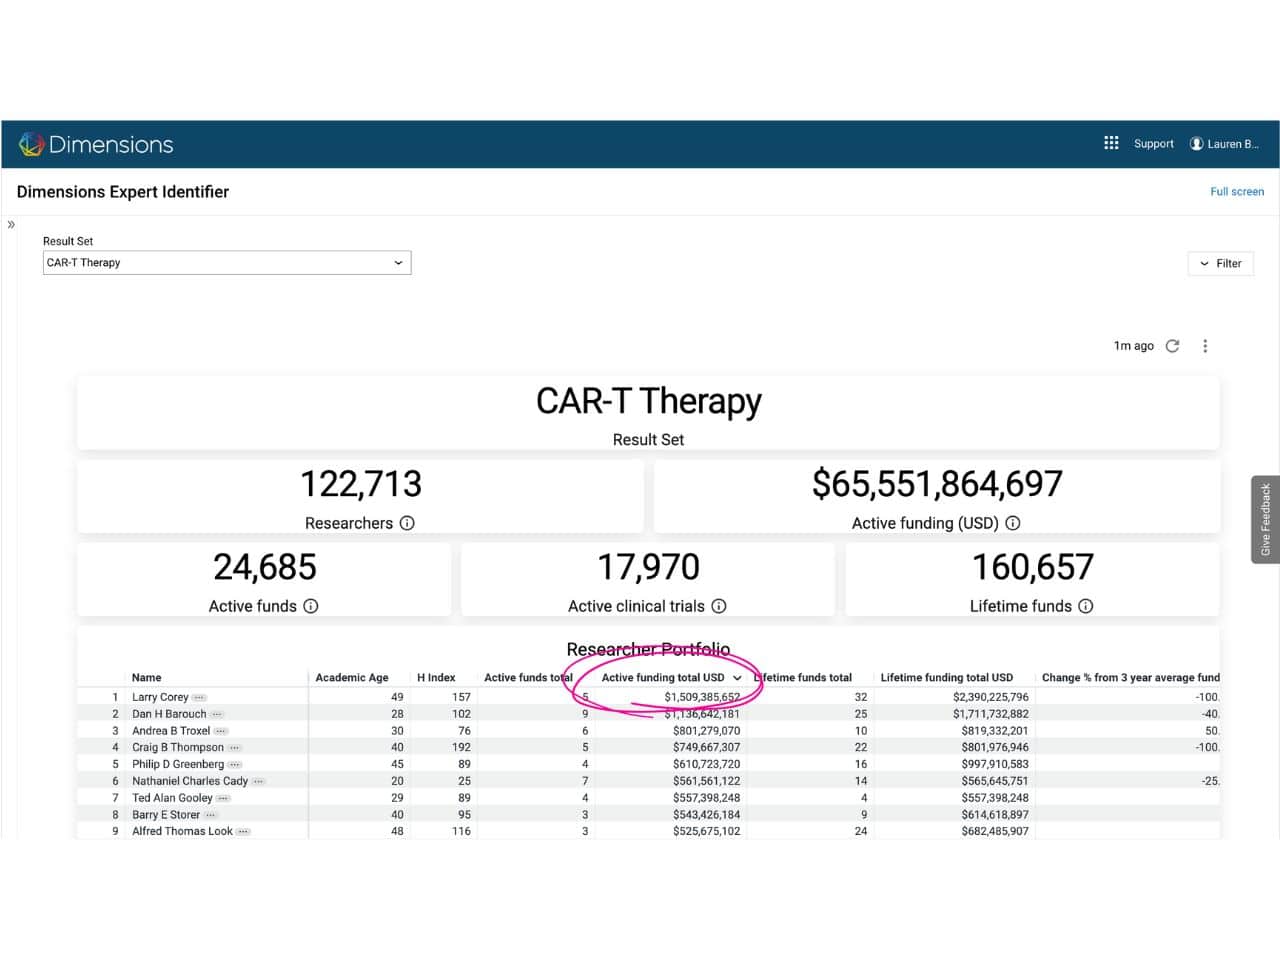Click the H Index value 116
This screenshot has width=1280, height=960.
tap(461, 831)
